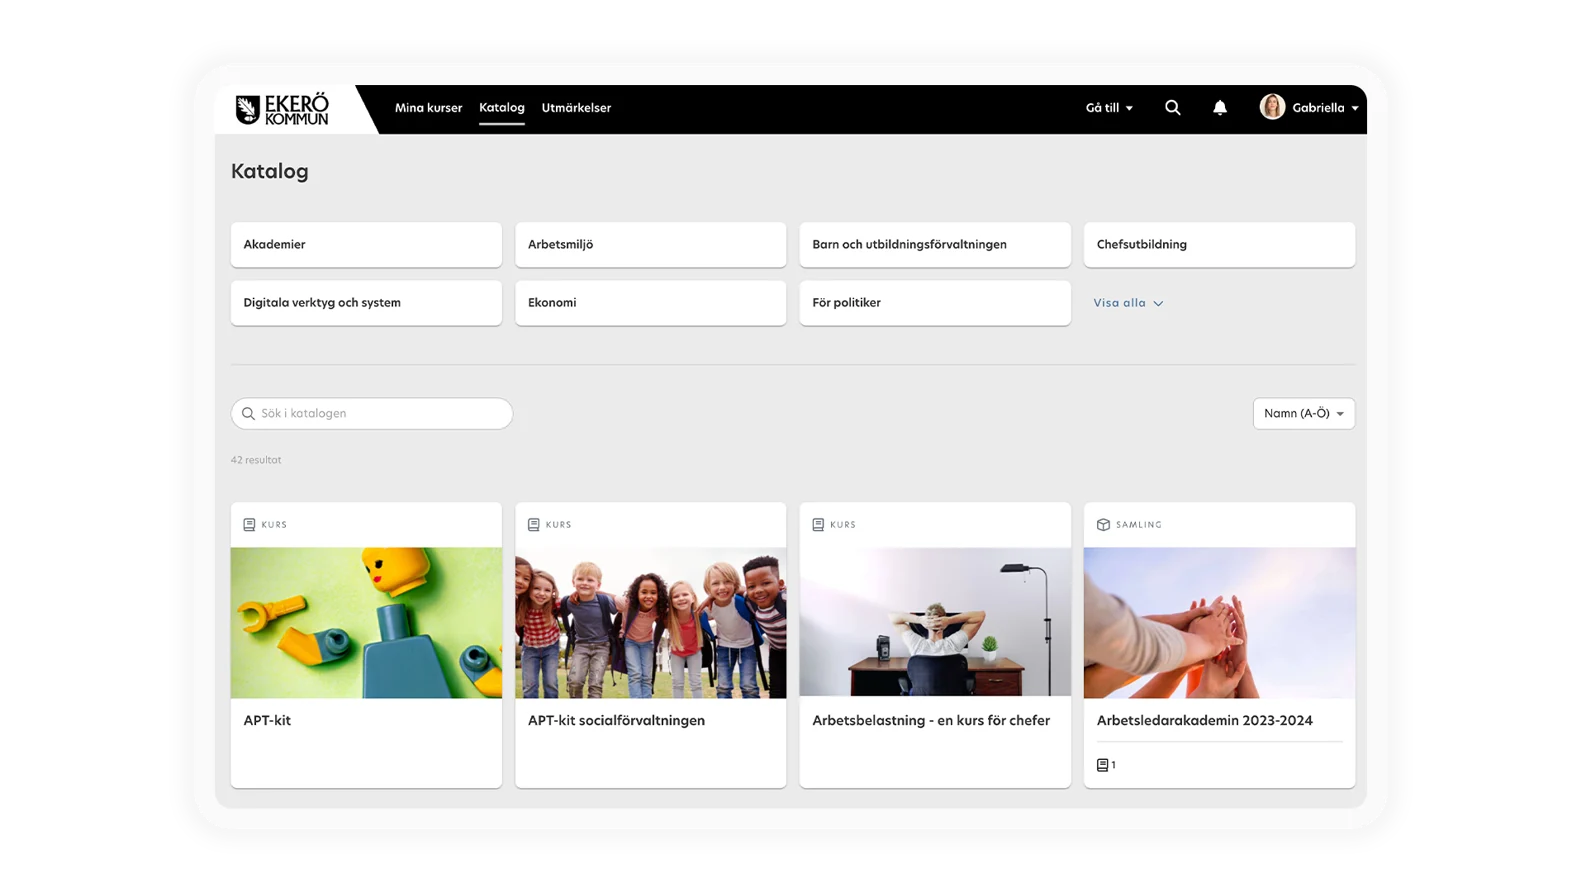The image size is (1586, 892).
Task: Click the 42 resultat text
Action: [256, 460]
